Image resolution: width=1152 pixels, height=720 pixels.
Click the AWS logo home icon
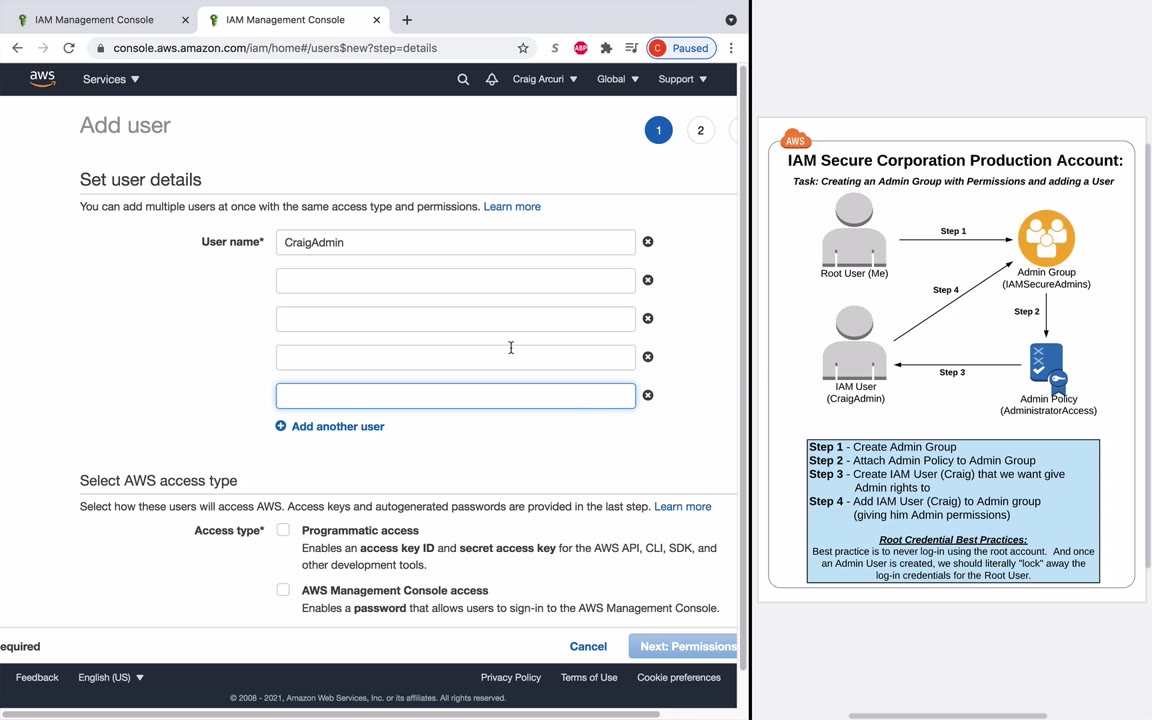pyautogui.click(x=42, y=79)
